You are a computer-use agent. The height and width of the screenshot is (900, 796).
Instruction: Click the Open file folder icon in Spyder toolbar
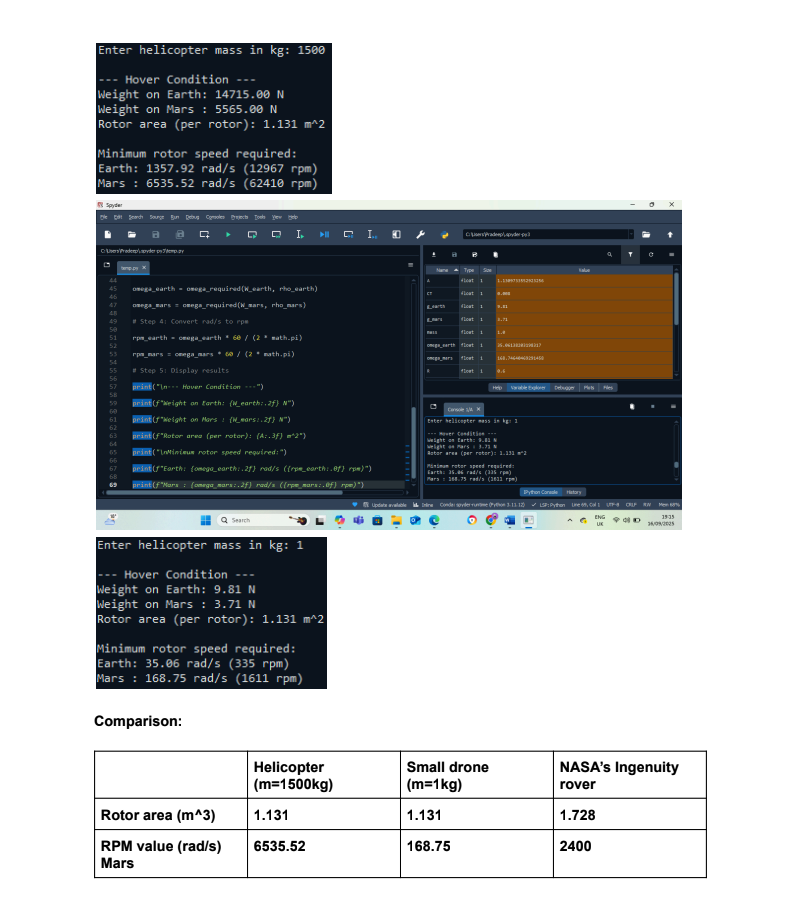[x=131, y=234]
